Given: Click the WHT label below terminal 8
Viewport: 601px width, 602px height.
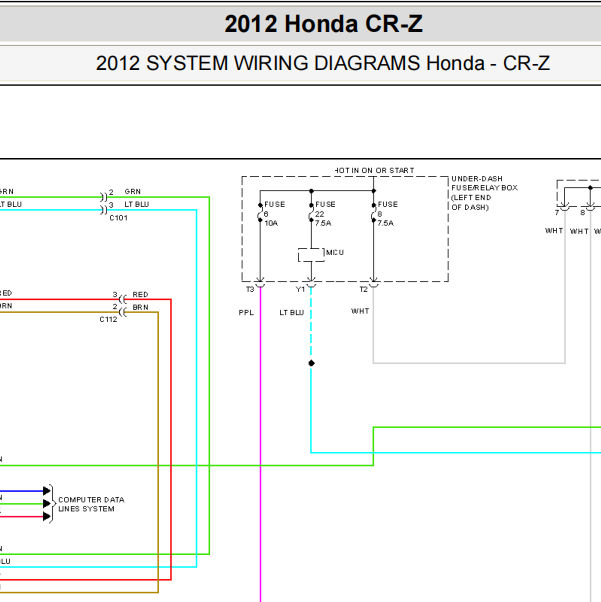Looking at the screenshot, I should (x=579, y=231).
